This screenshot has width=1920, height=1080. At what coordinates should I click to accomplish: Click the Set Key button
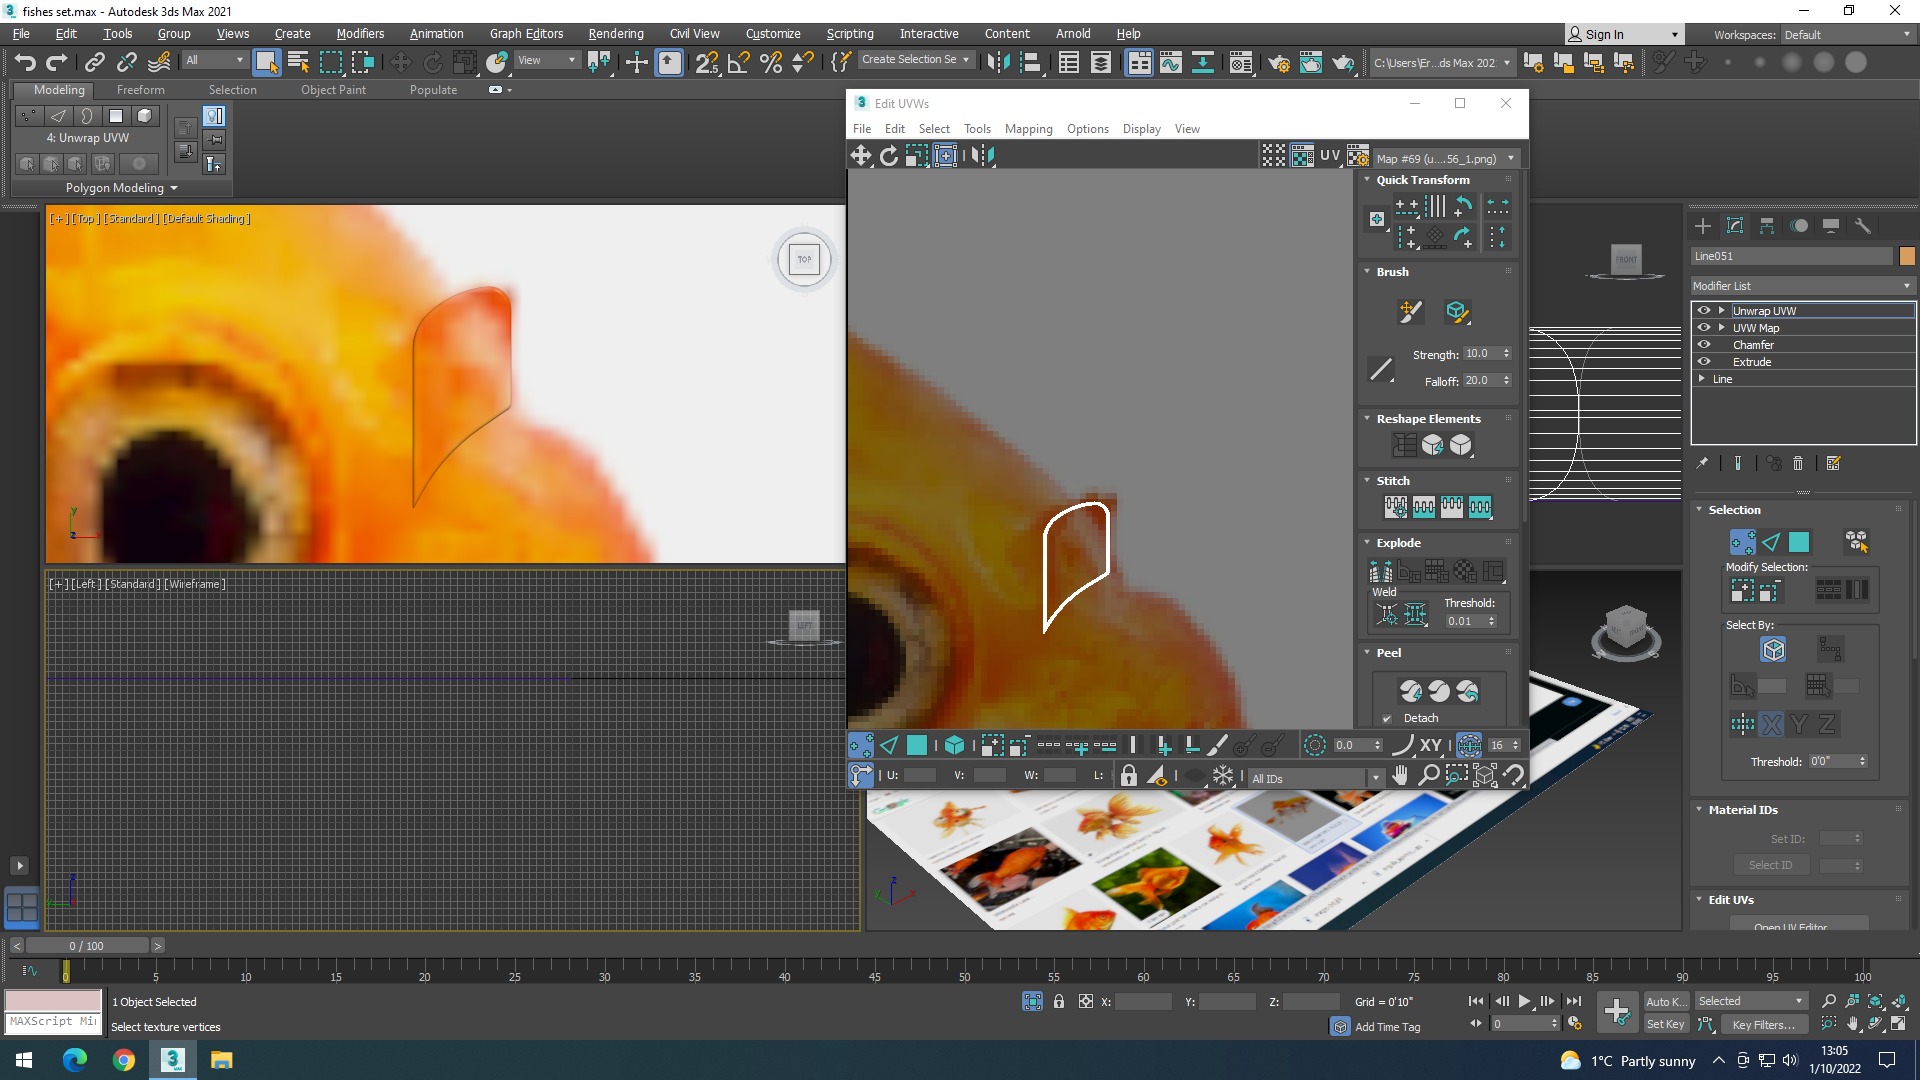(1665, 1024)
